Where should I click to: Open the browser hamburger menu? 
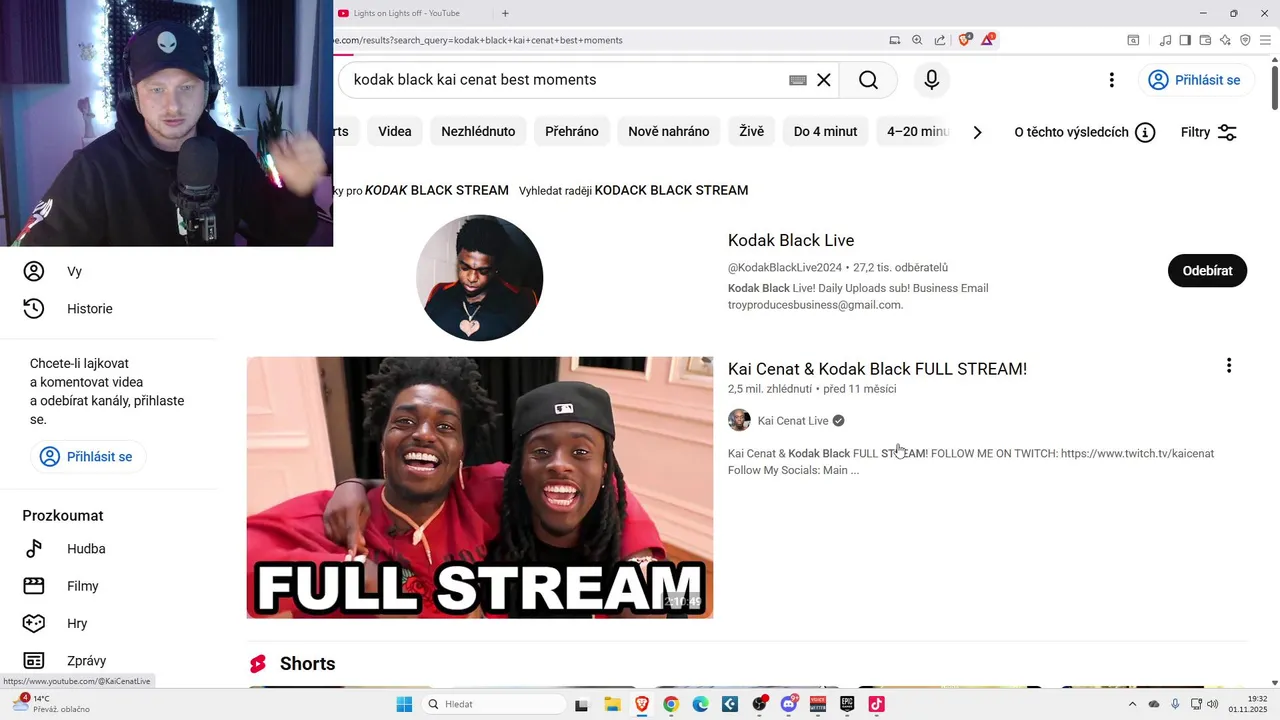(1265, 40)
